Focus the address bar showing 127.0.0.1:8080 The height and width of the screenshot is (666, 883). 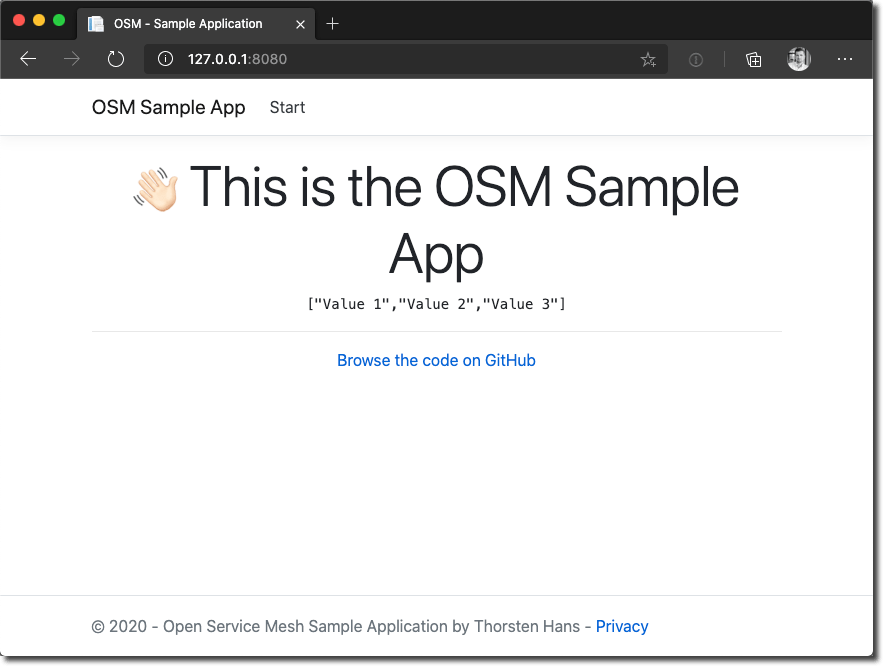pyautogui.click(x=400, y=59)
